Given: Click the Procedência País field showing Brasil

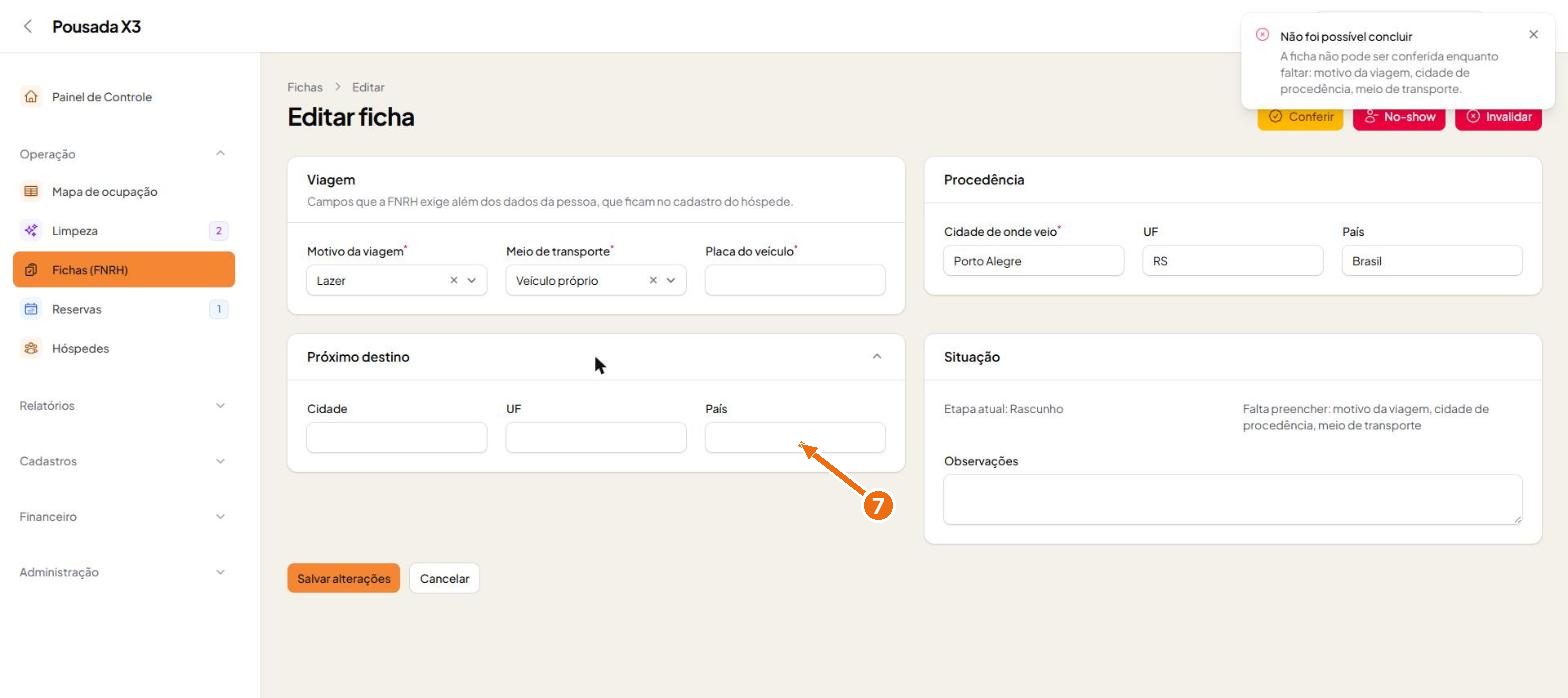Looking at the screenshot, I should [1432, 261].
